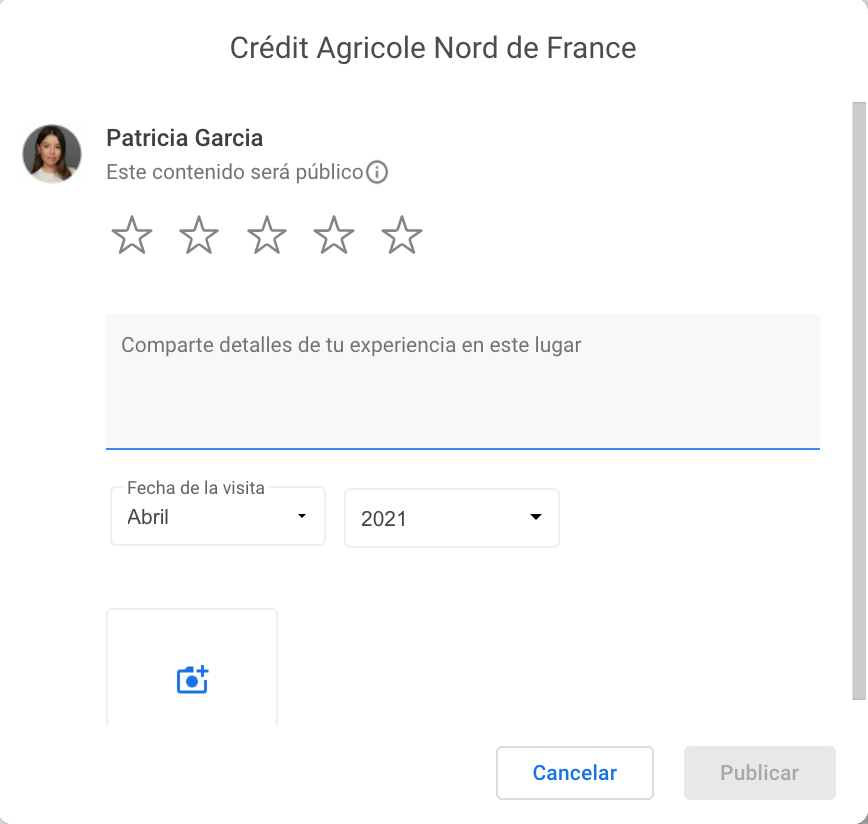Expand the month selector's arrow

point(302,516)
